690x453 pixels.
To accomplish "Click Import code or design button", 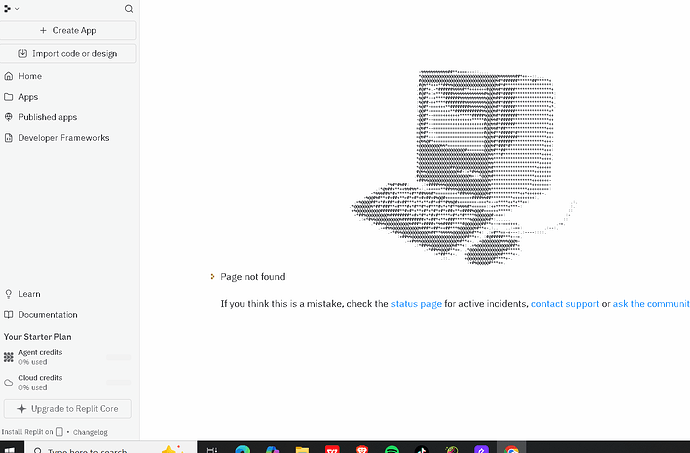I will (x=68, y=54).
